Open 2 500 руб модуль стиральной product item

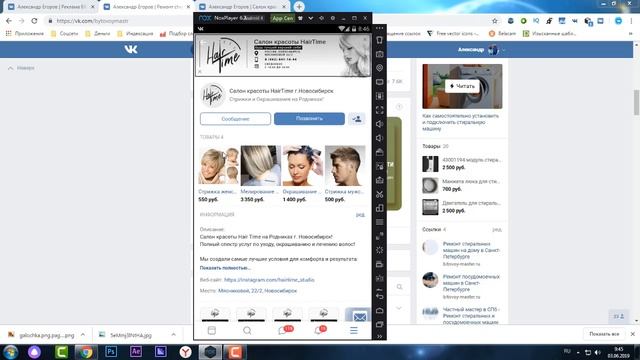point(462,164)
